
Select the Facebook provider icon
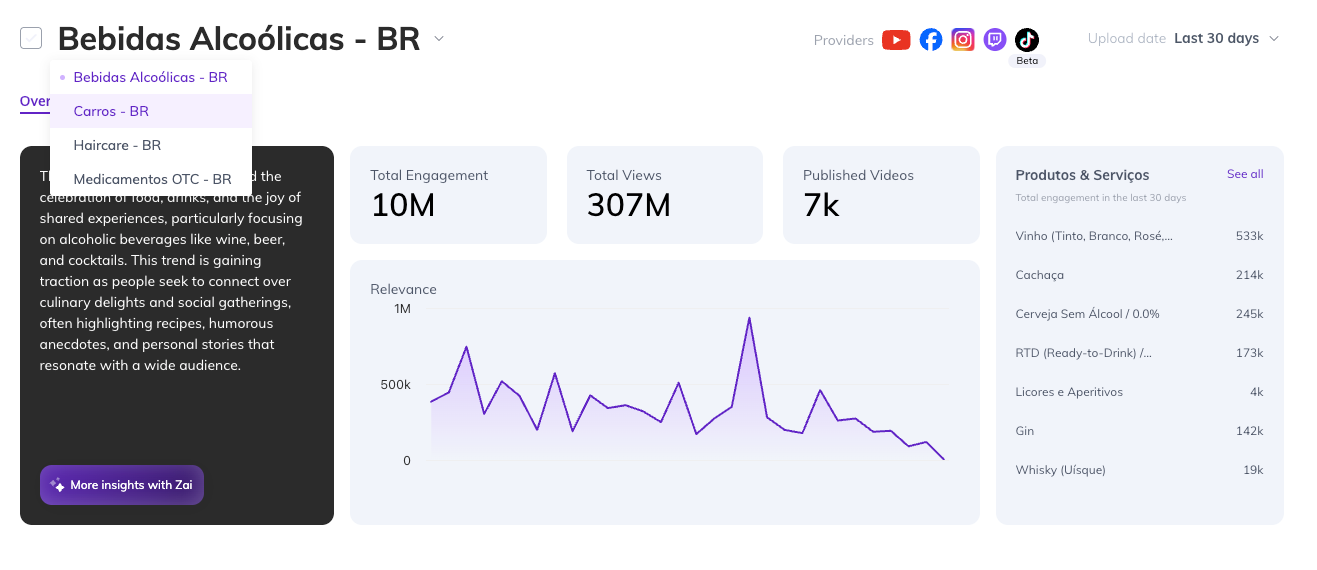point(931,40)
